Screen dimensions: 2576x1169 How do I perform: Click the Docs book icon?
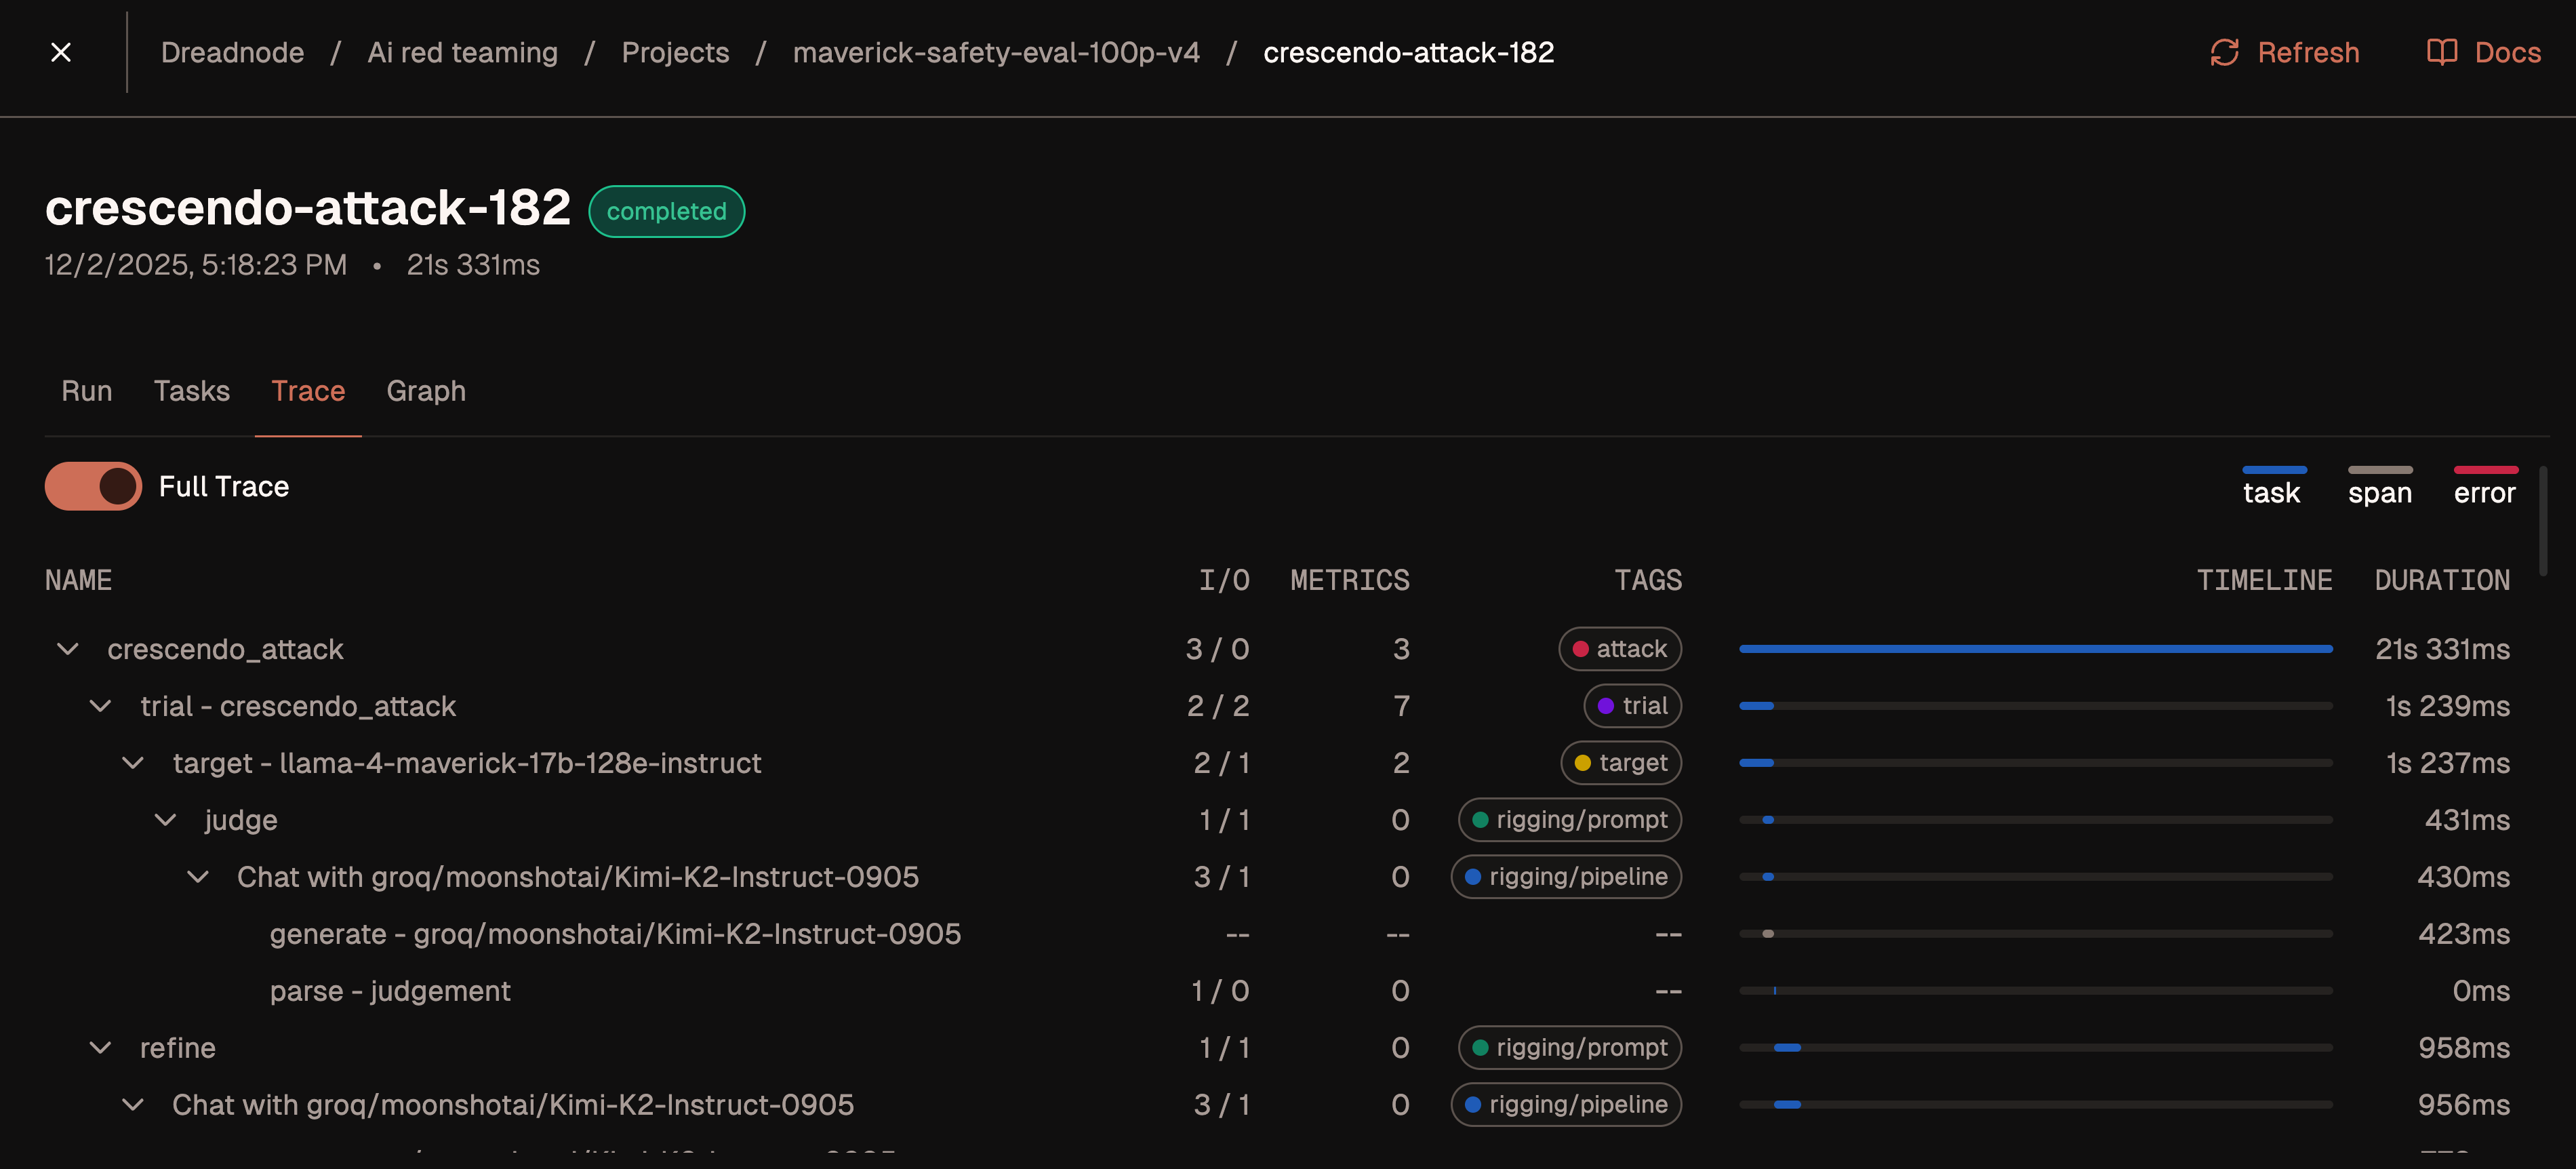pyautogui.click(x=2441, y=52)
